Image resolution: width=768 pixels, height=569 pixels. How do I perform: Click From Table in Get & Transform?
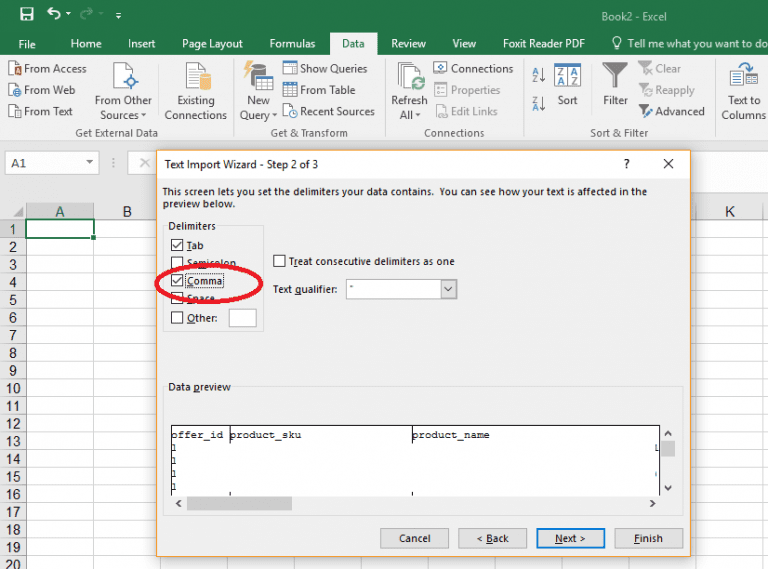point(319,90)
